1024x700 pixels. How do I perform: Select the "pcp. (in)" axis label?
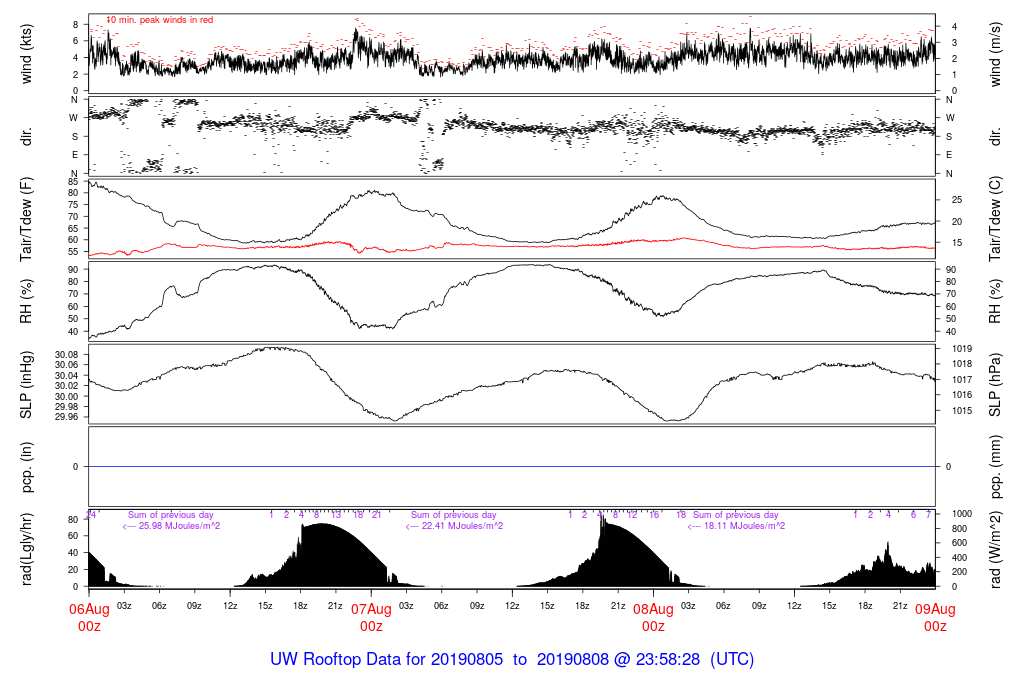coord(27,467)
